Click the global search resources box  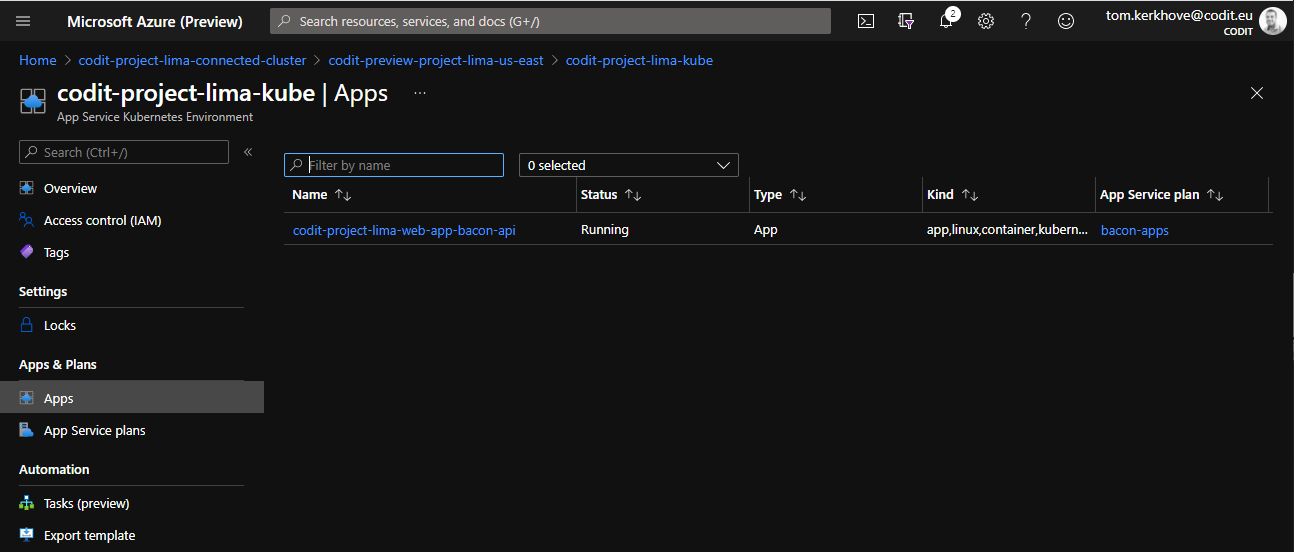click(550, 21)
